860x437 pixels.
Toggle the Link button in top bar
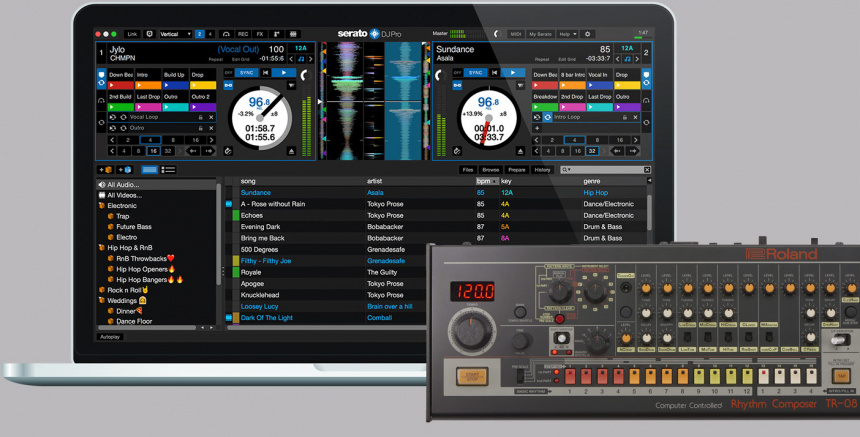pyautogui.click(x=133, y=34)
